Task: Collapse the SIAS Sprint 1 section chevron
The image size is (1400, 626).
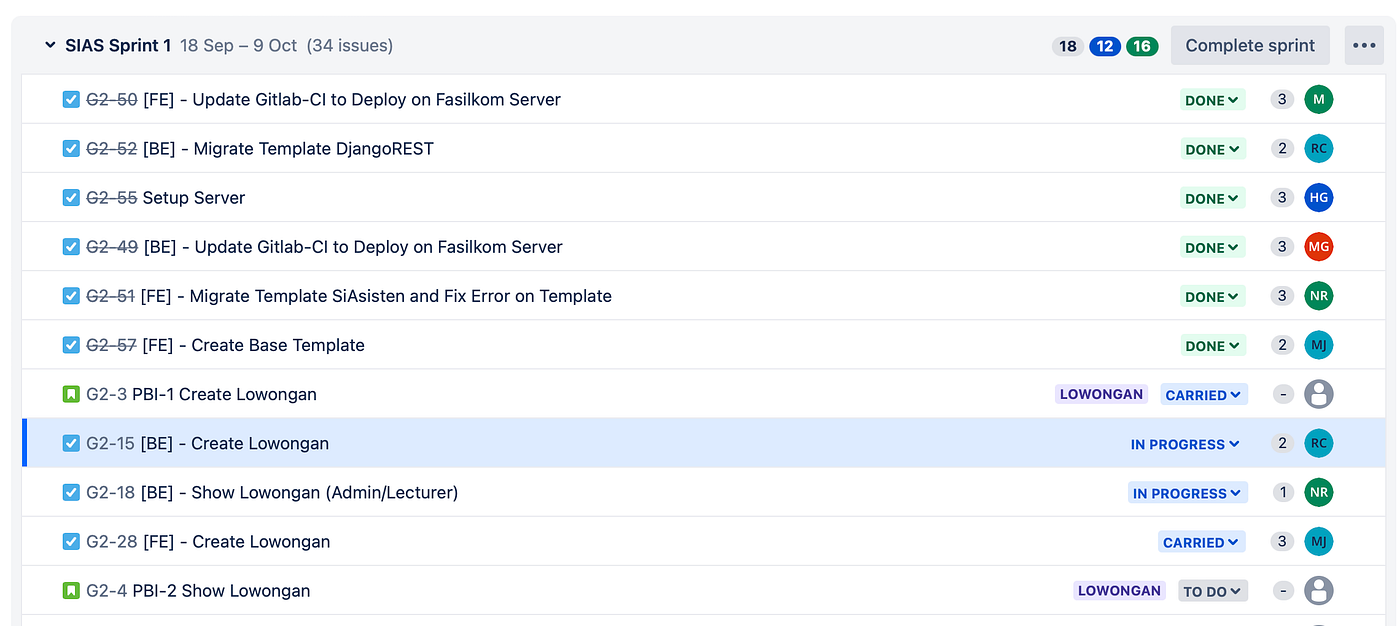Action: point(50,46)
